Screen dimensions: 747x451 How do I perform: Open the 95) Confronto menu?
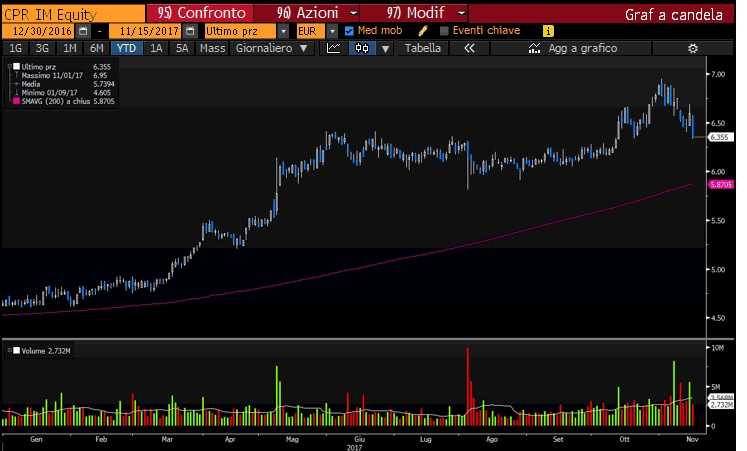(x=201, y=13)
